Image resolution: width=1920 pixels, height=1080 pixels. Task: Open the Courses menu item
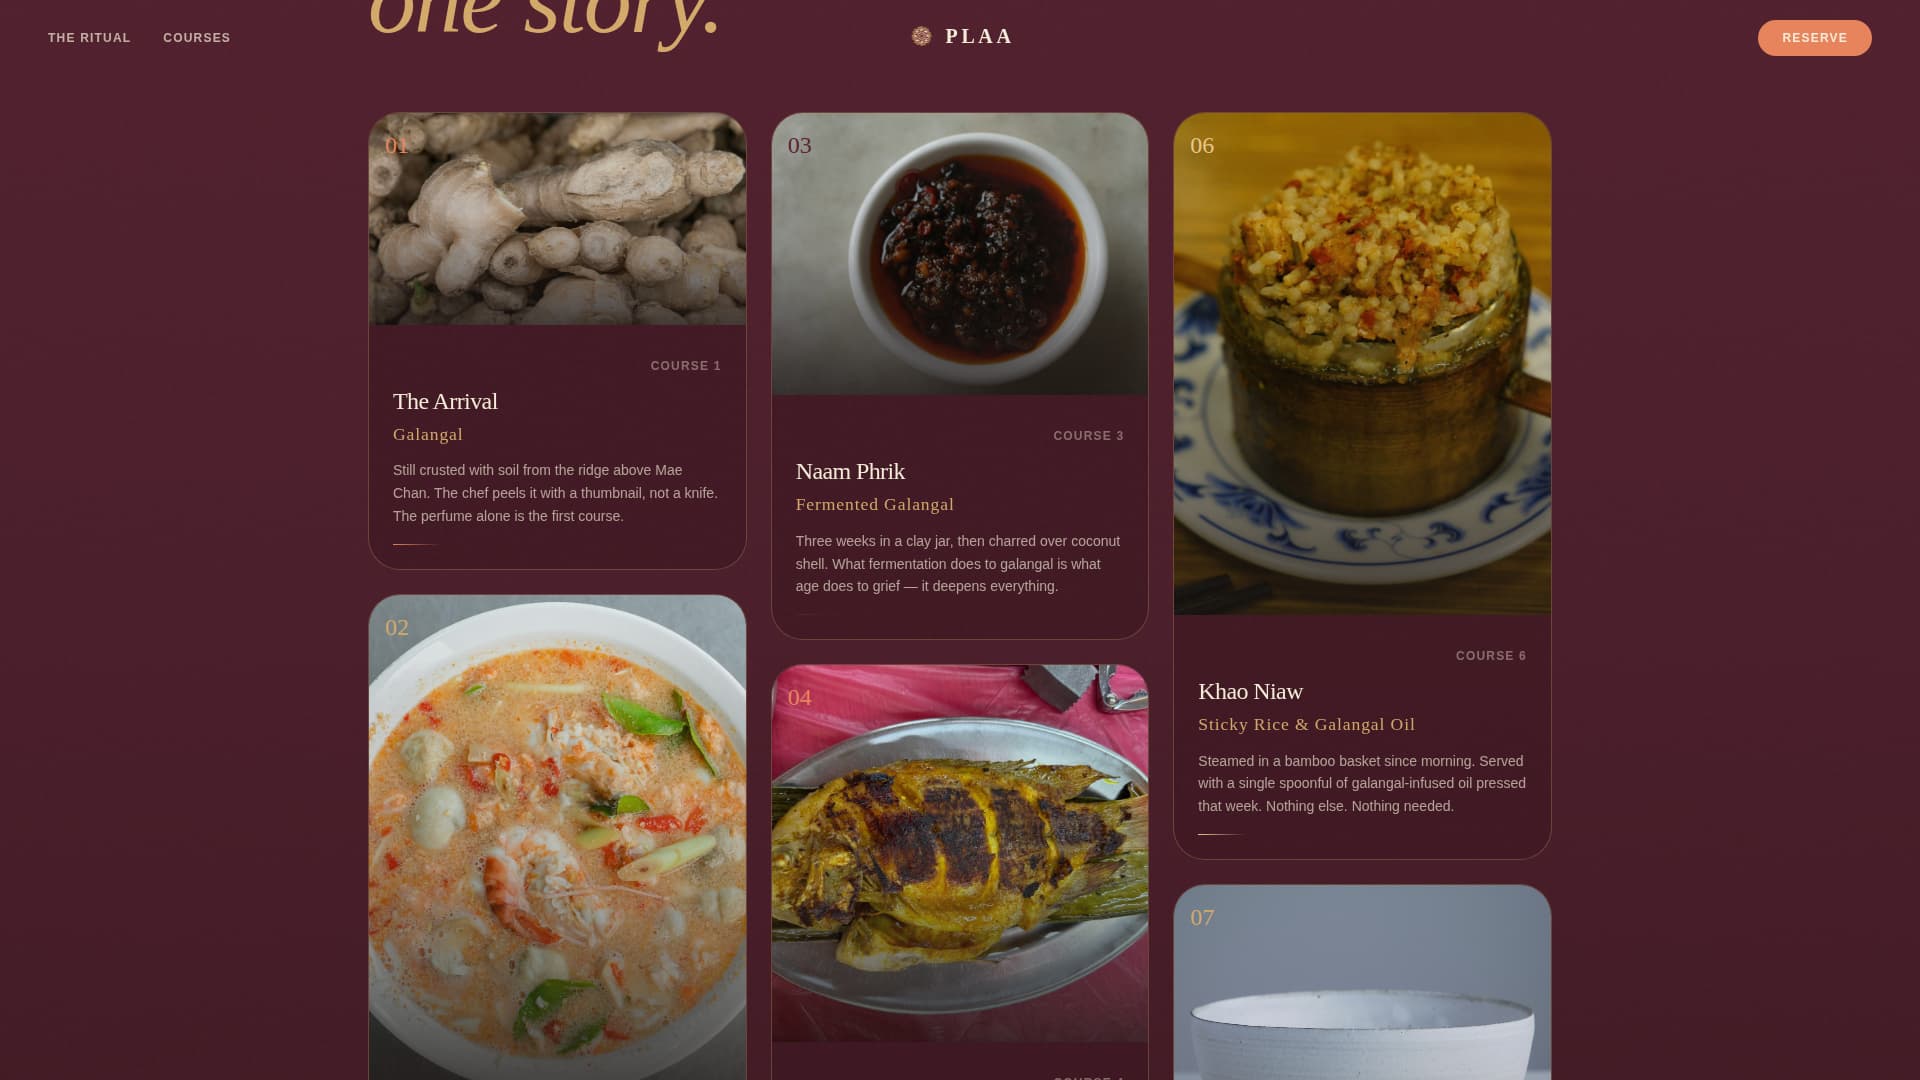197,38
